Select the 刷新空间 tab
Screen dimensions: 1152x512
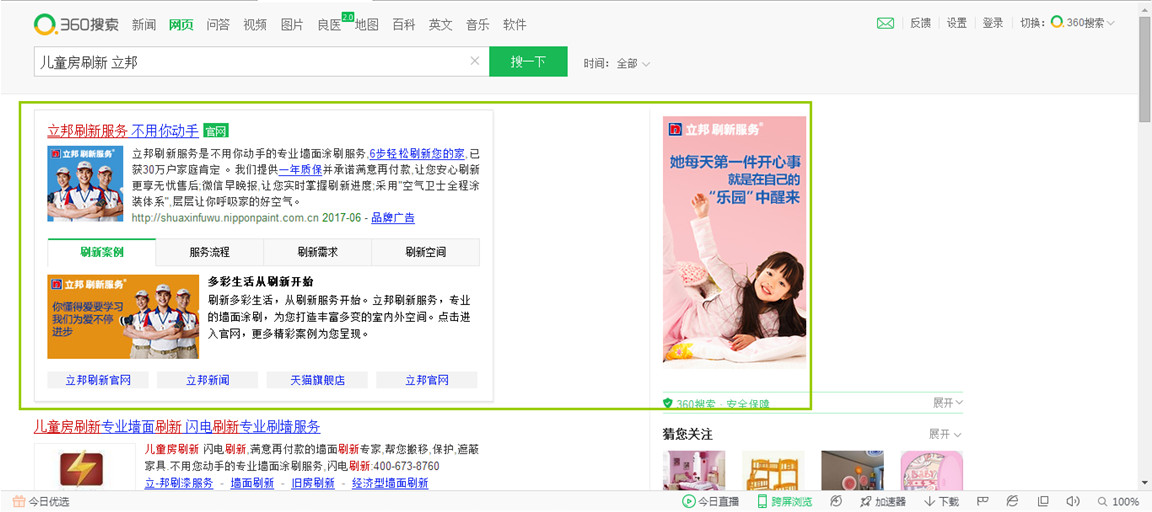click(x=425, y=252)
